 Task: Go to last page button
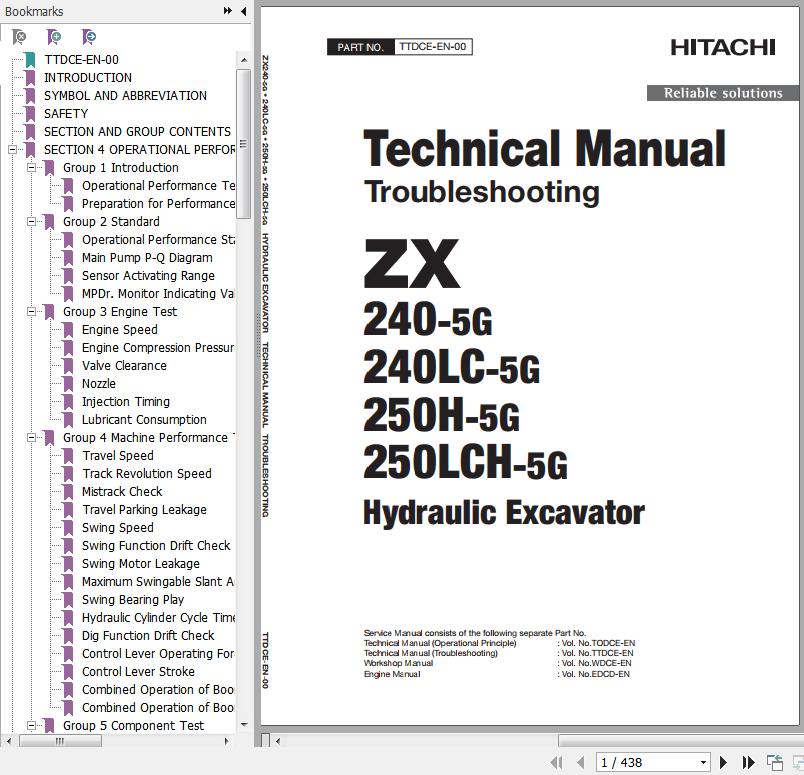pos(748,762)
